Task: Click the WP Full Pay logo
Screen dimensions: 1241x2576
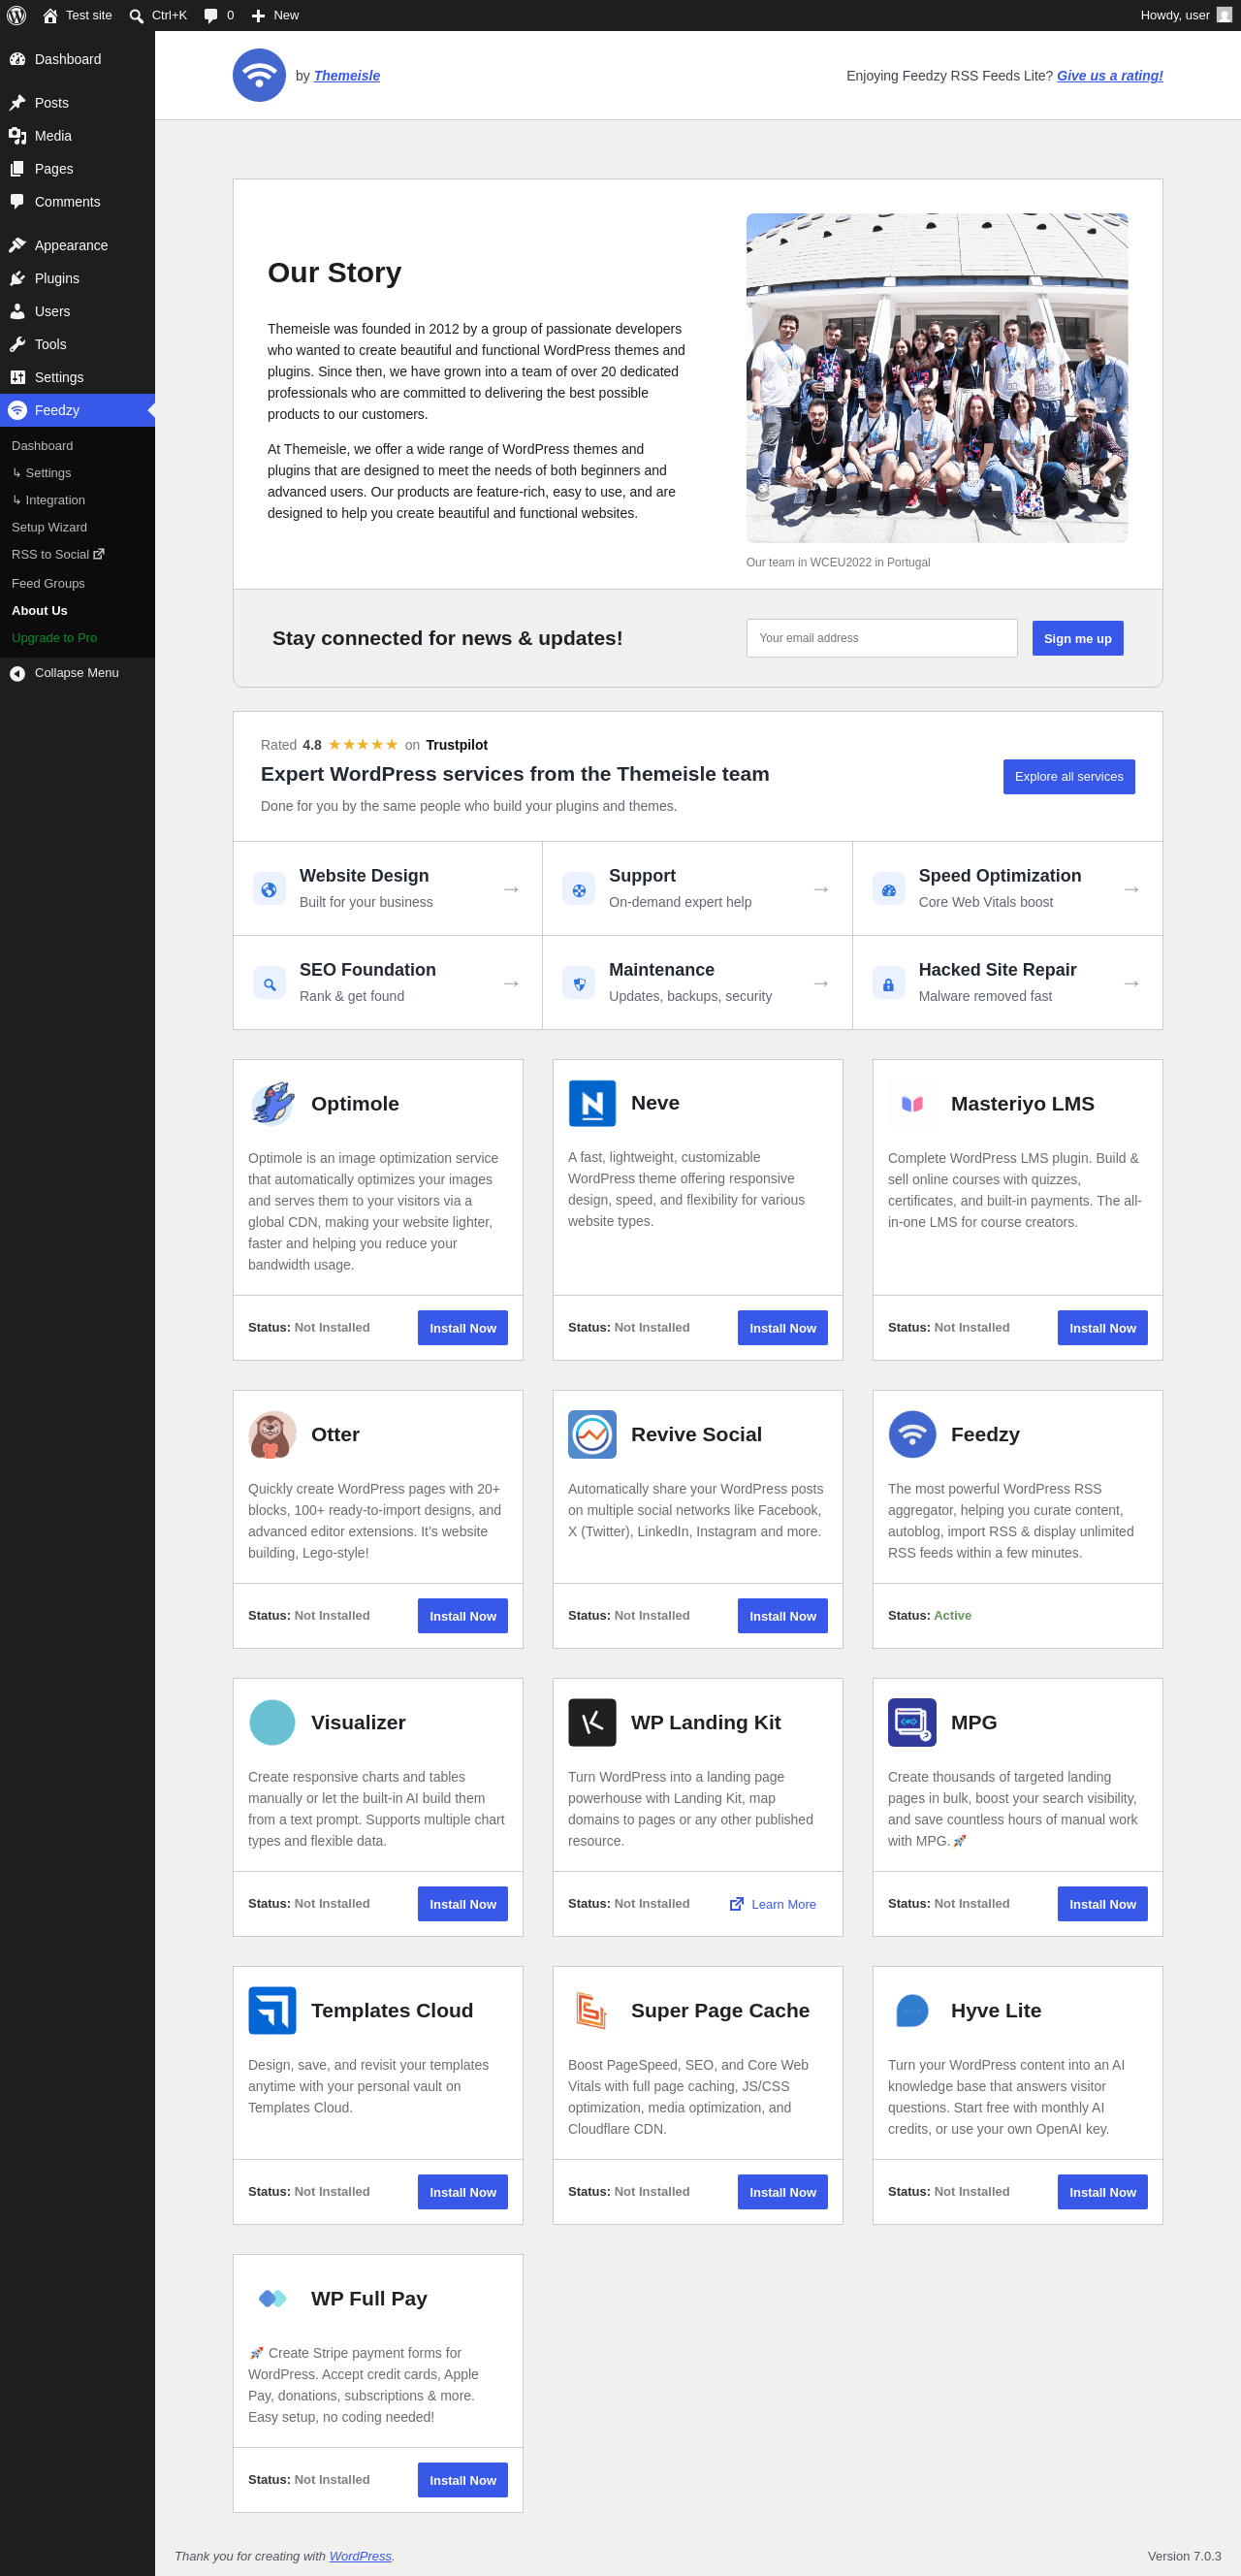Action: tap(272, 2298)
